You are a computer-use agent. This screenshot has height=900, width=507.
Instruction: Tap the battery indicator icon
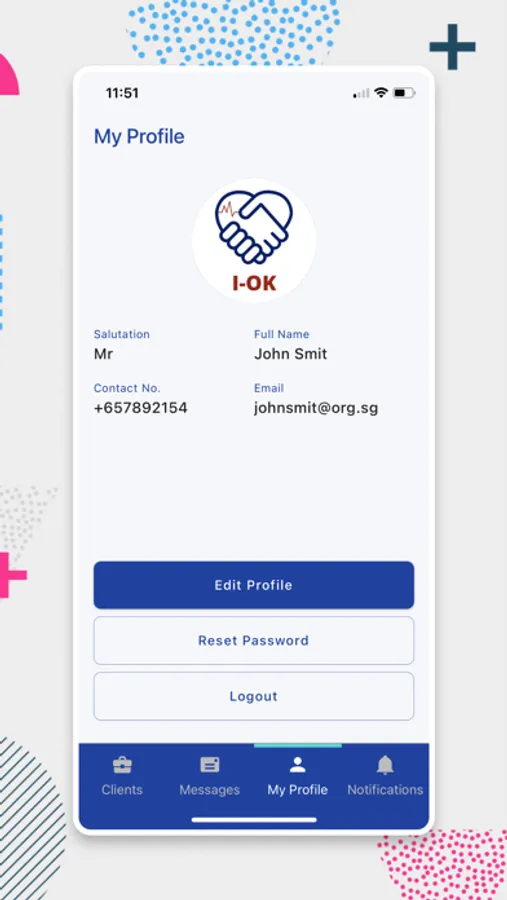pos(404,92)
